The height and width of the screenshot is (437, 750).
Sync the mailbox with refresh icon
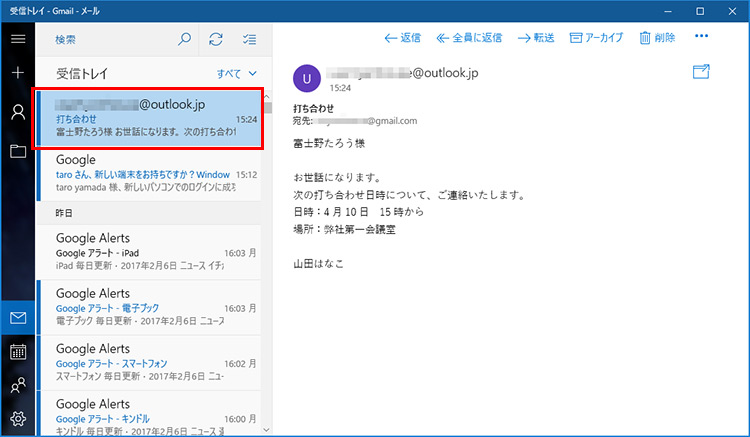pyautogui.click(x=215, y=40)
